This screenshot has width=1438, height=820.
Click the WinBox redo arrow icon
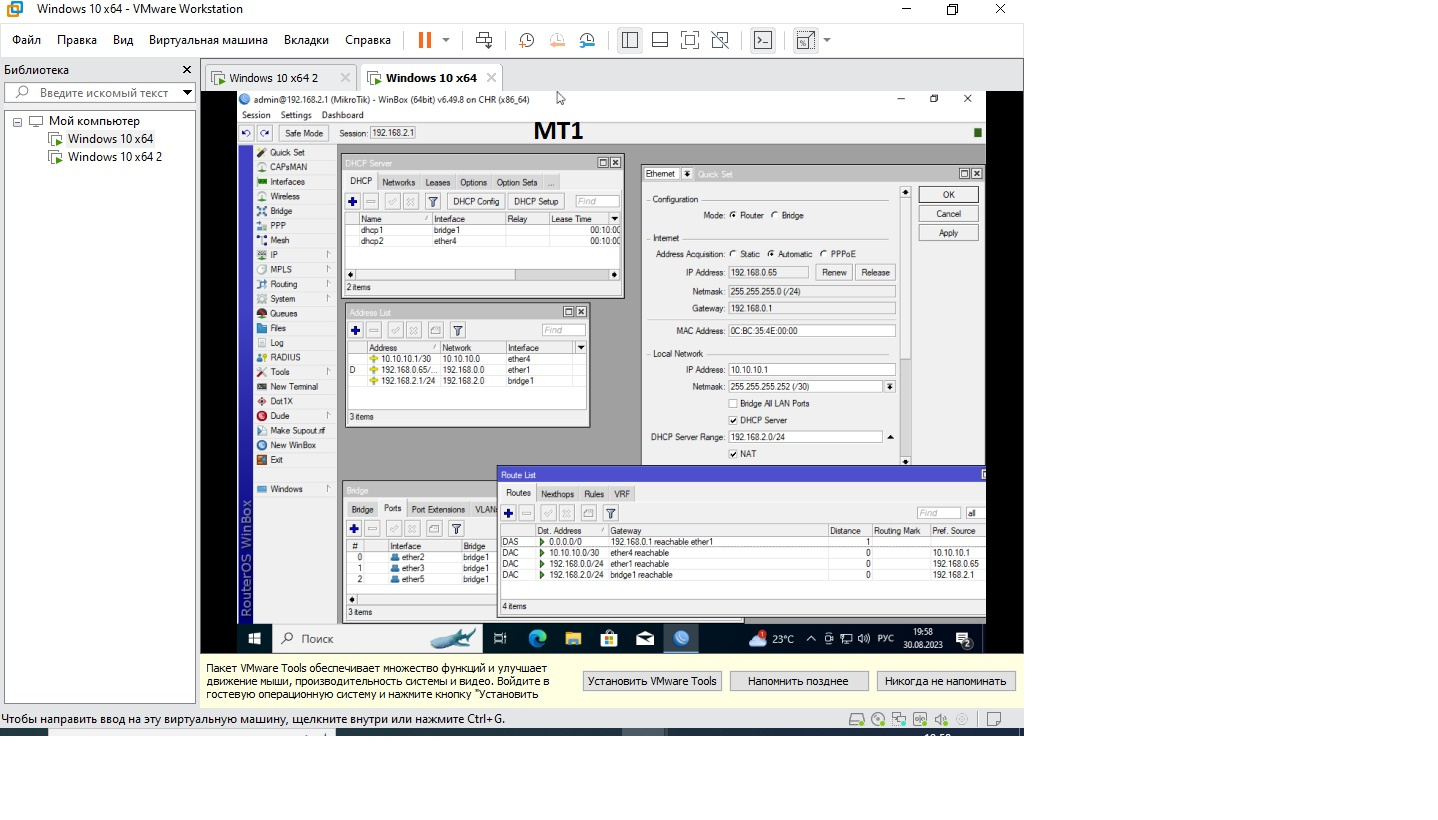coord(264,133)
